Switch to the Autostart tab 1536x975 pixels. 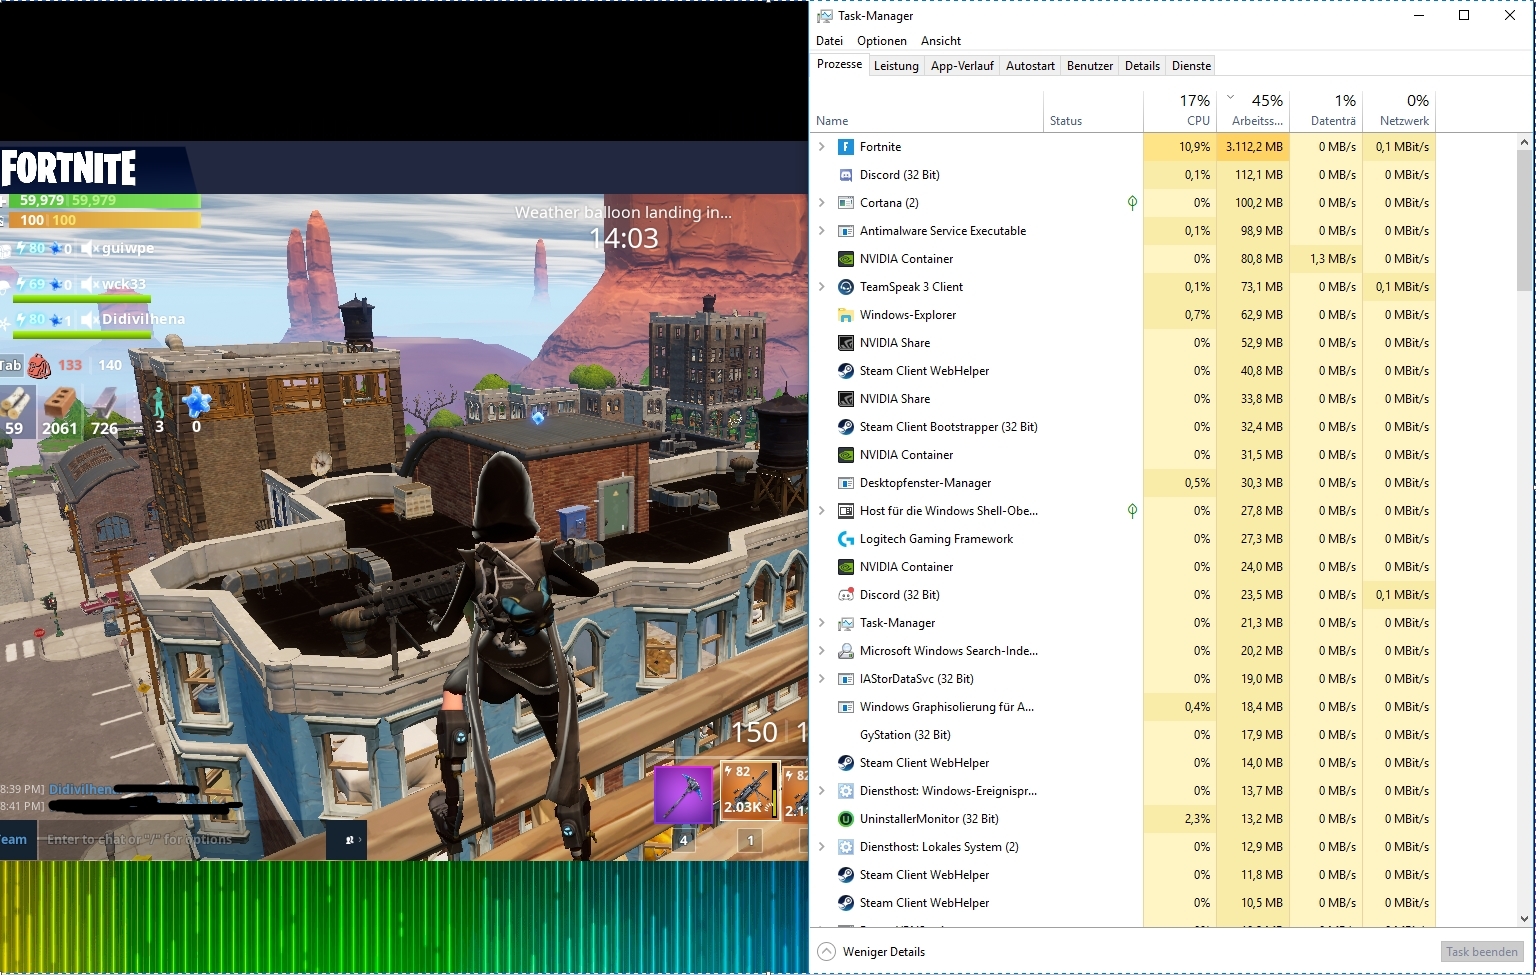pos(1030,66)
